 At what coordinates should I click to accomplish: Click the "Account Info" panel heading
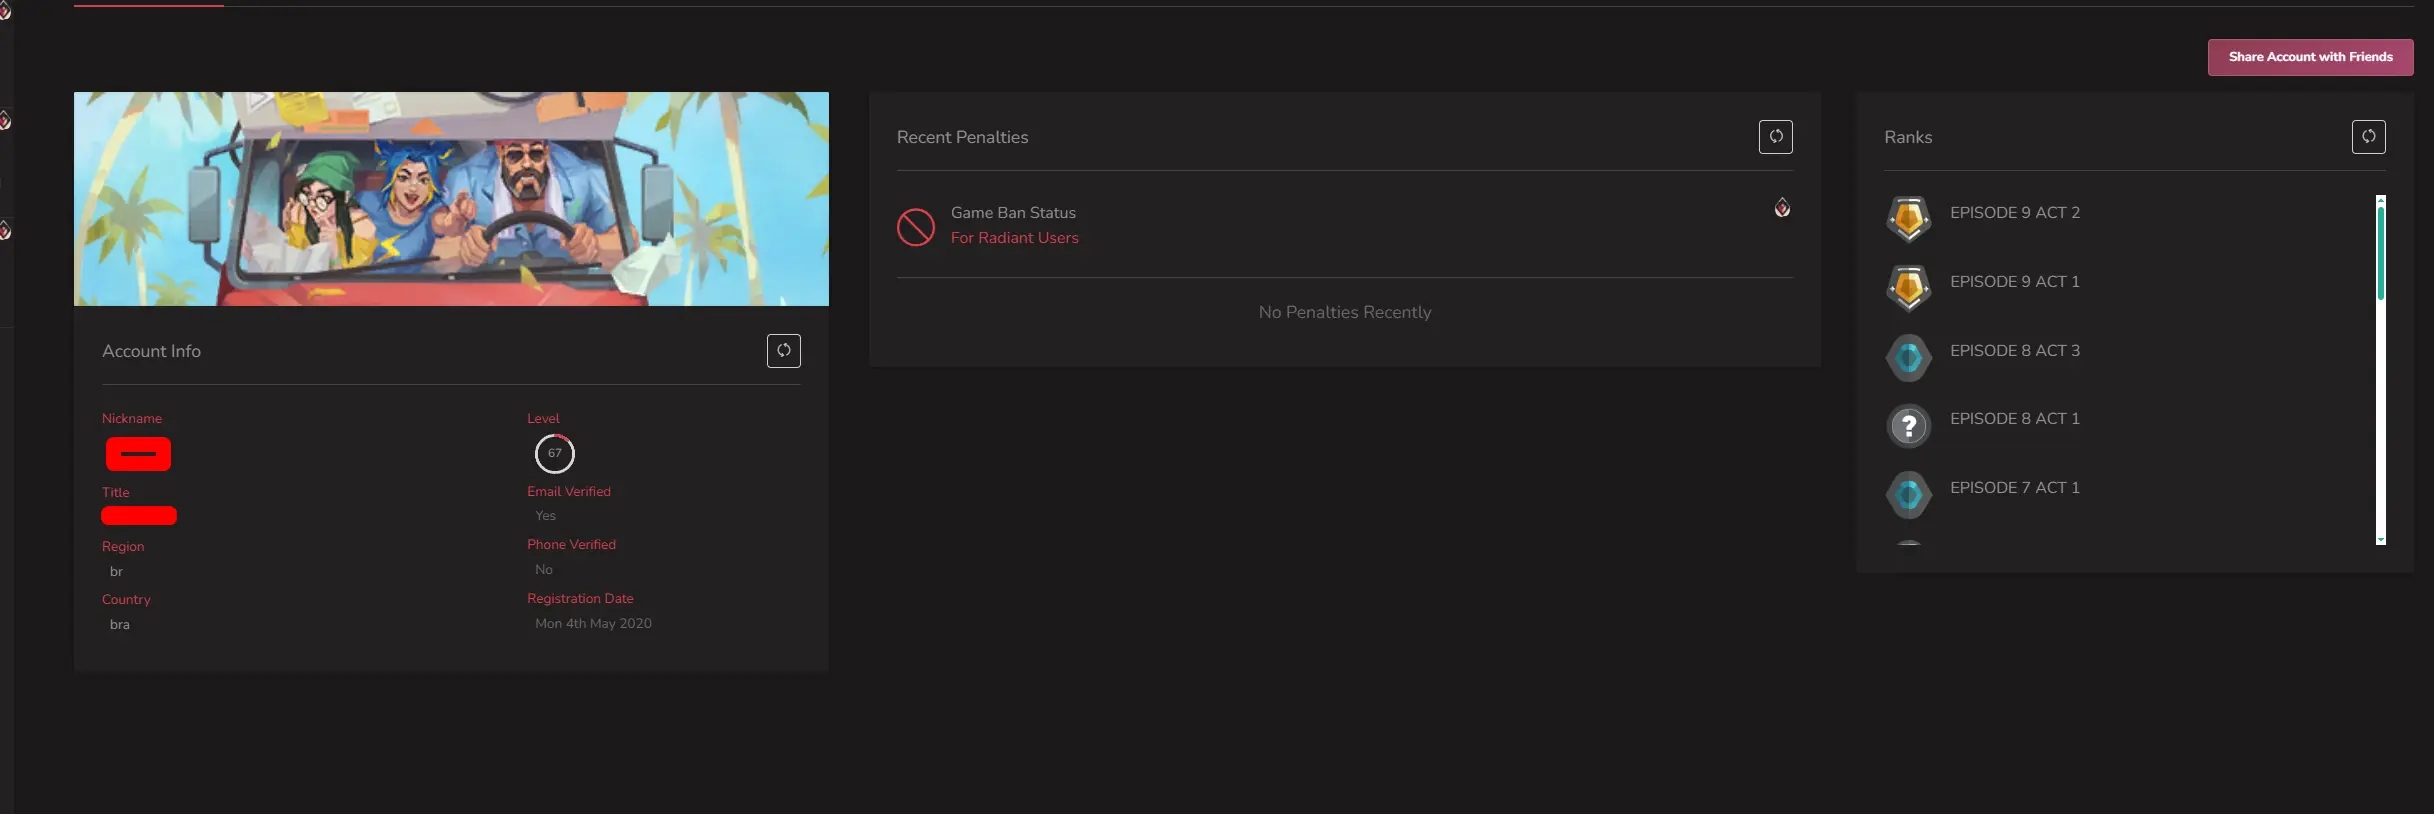[x=151, y=351]
